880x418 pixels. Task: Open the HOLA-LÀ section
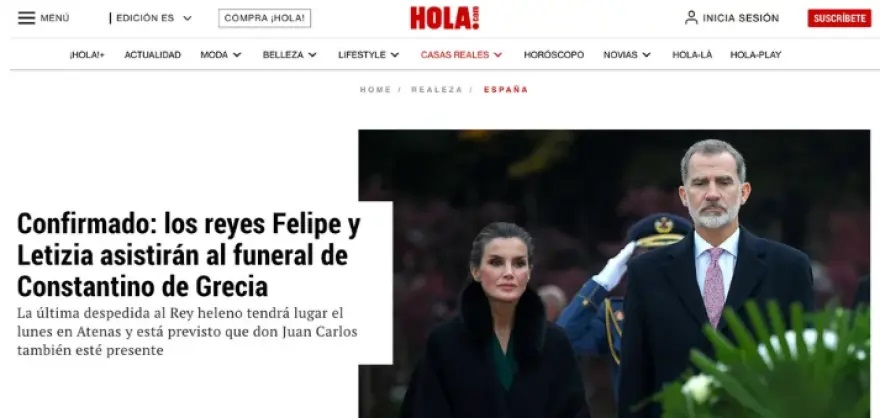click(692, 55)
